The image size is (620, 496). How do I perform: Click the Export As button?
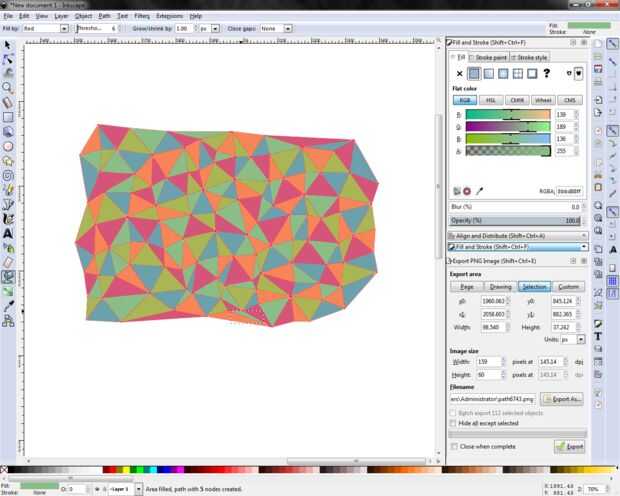[x=562, y=399]
